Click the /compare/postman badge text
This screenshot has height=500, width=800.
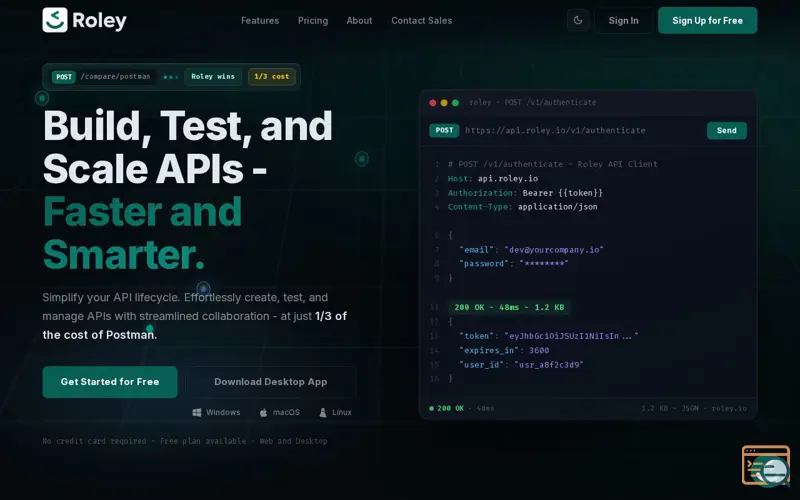115,77
